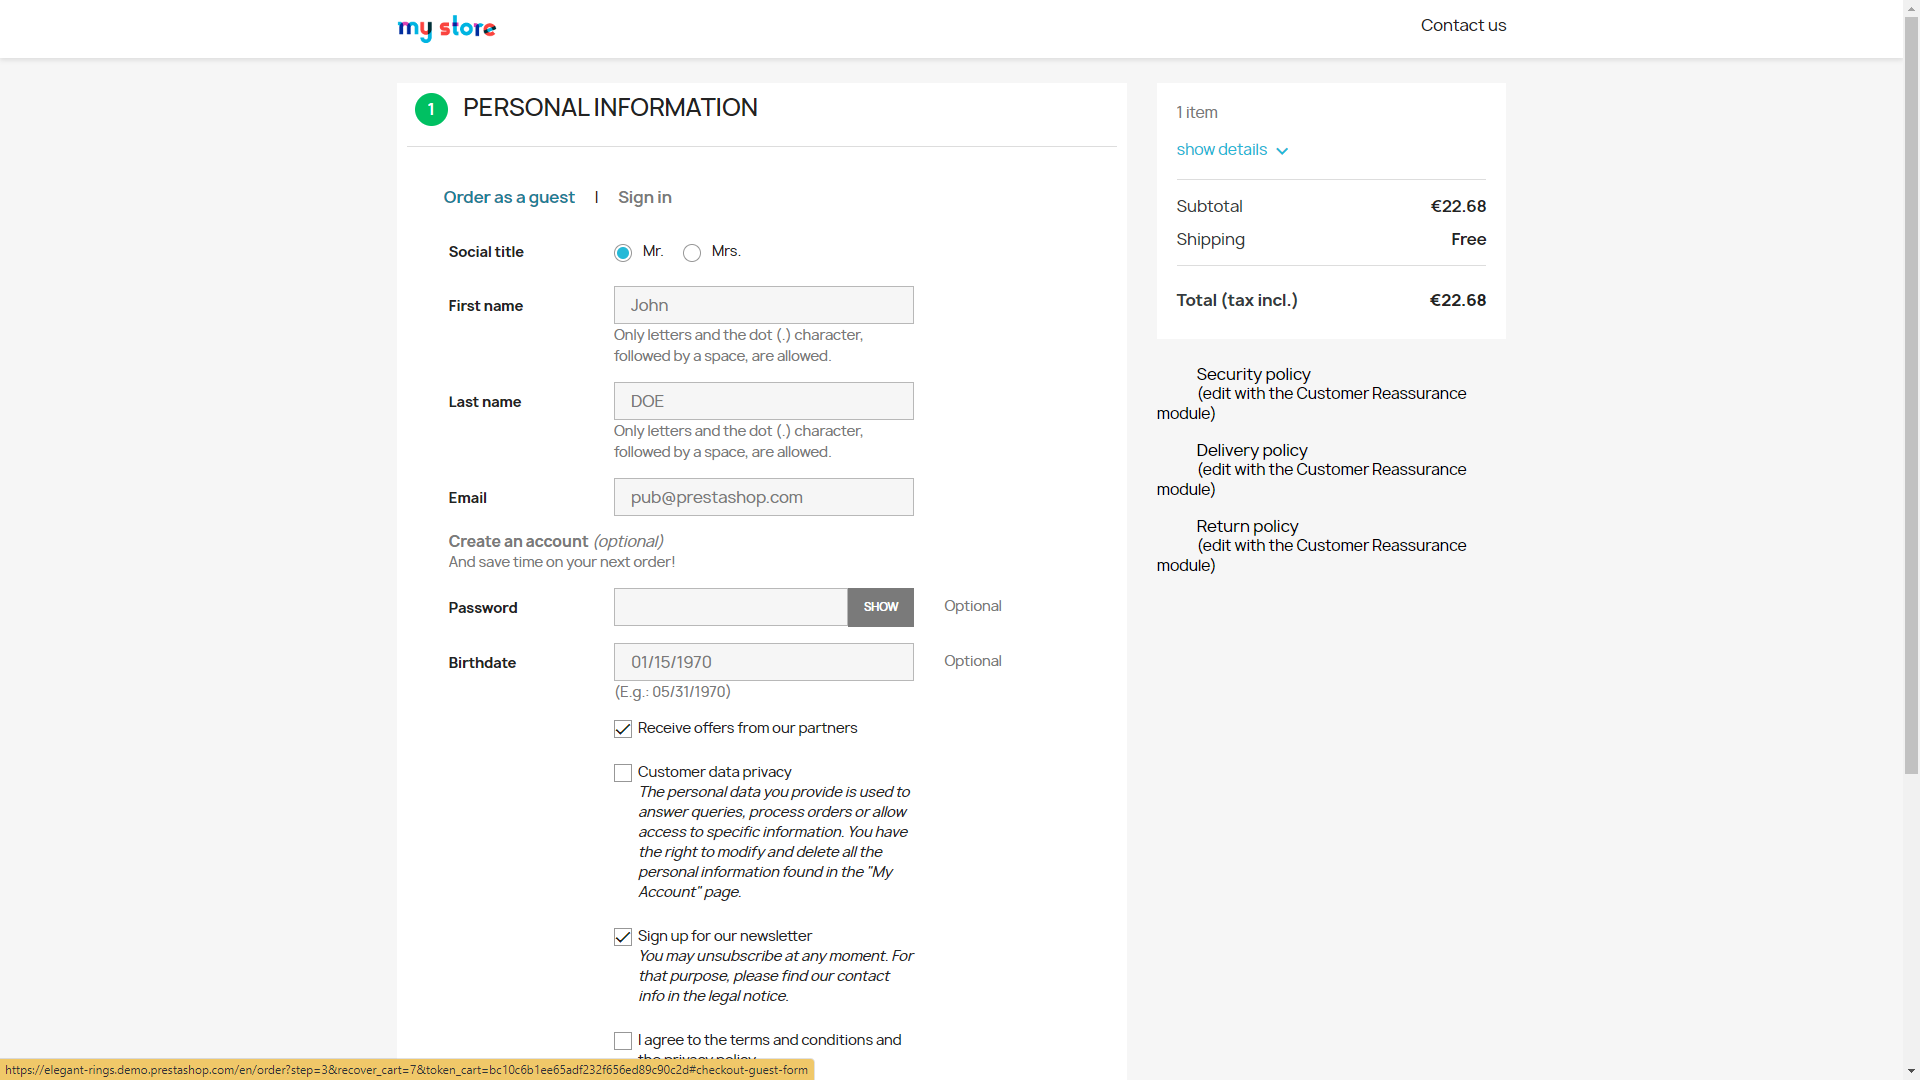Image resolution: width=1920 pixels, height=1080 pixels.
Task: Check the Customer data privacy box
Action: pos(623,773)
